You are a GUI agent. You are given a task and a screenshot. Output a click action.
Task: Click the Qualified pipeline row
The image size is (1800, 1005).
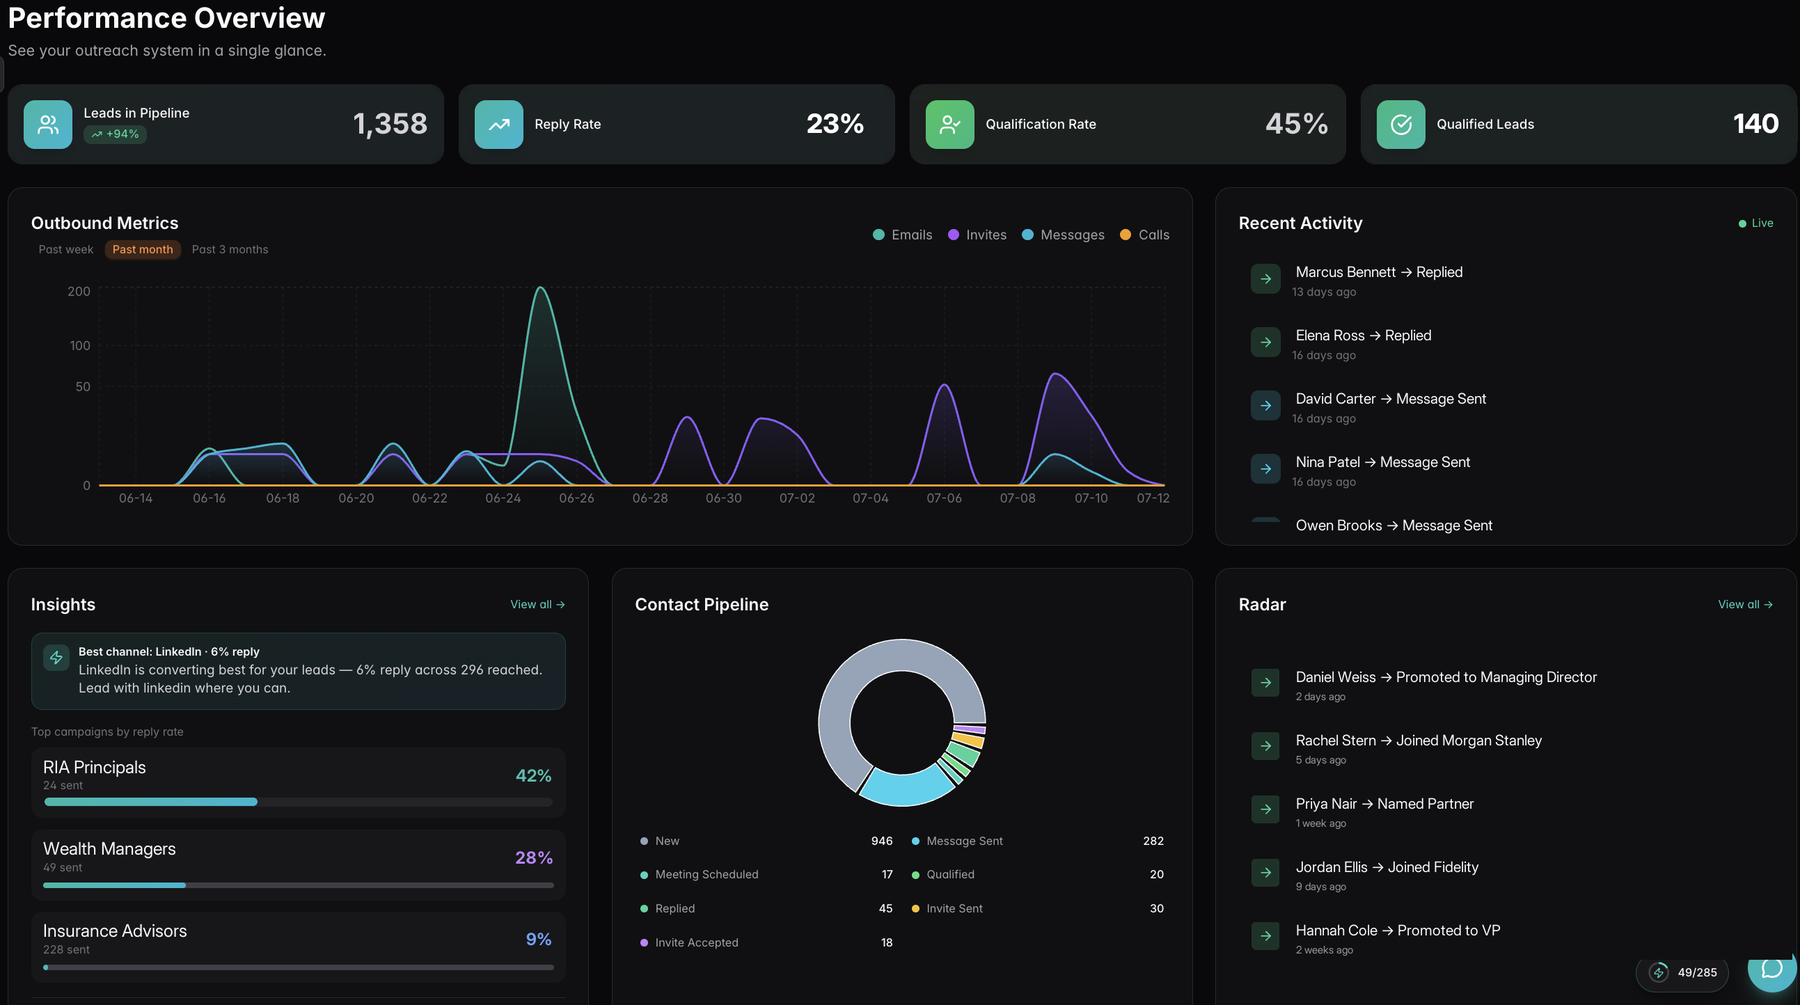(x=1038, y=875)
